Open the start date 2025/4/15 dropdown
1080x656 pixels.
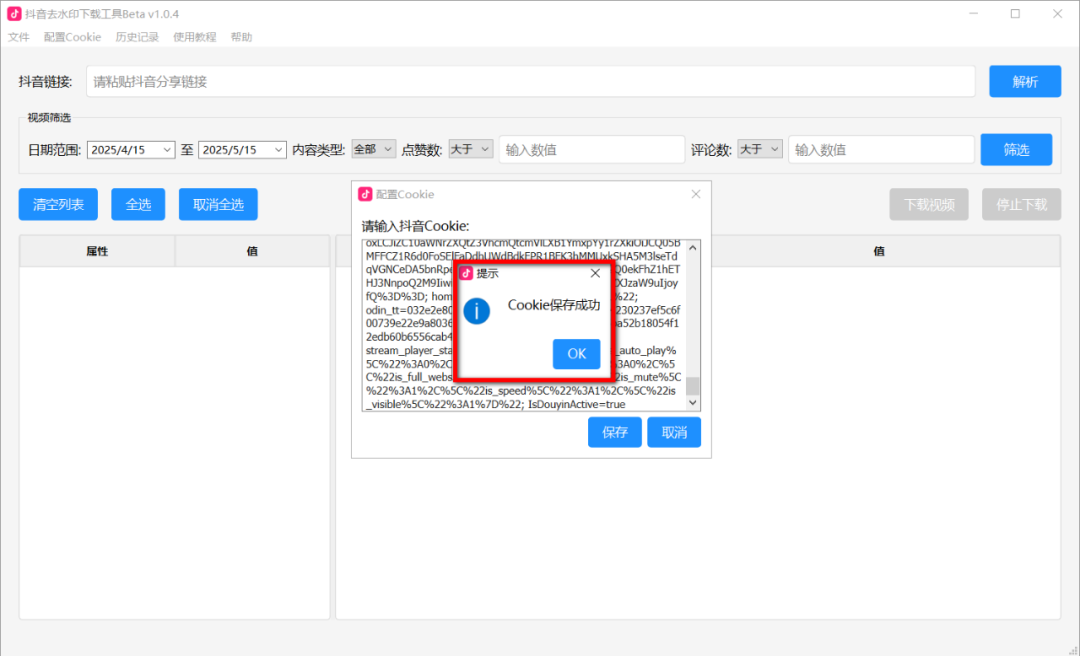[167, 150]
